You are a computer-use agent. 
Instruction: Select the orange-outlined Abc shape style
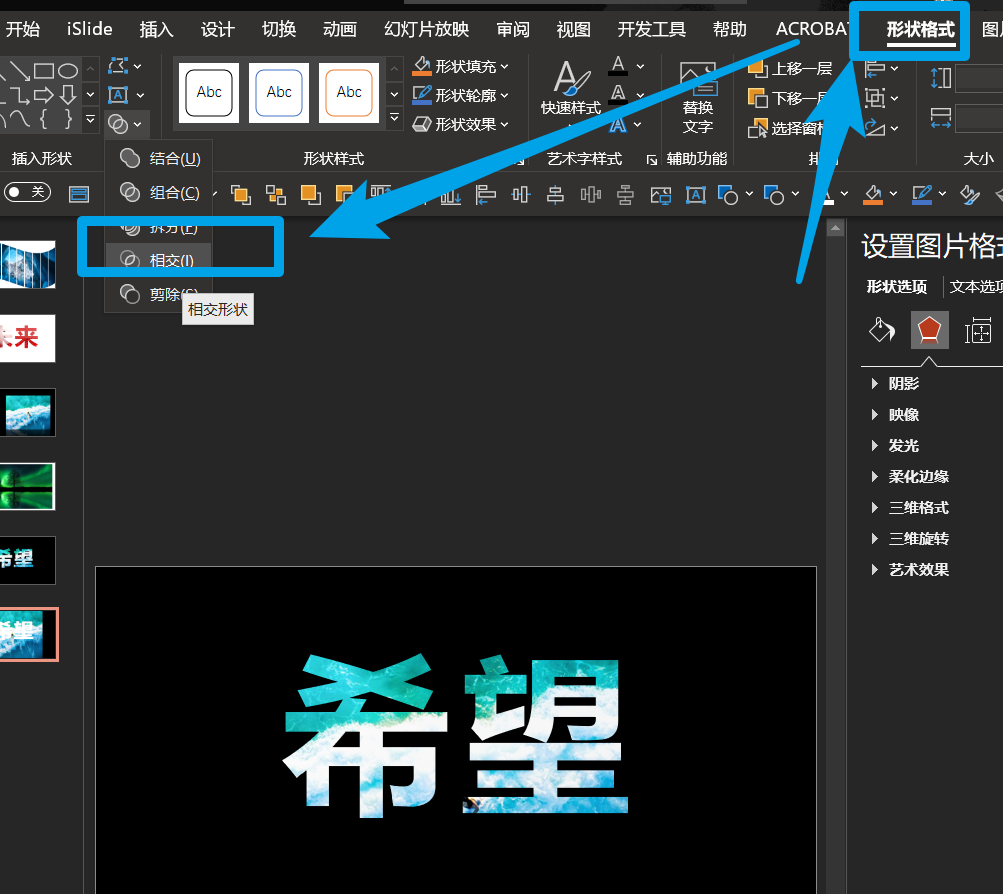(x=349, y=93)
